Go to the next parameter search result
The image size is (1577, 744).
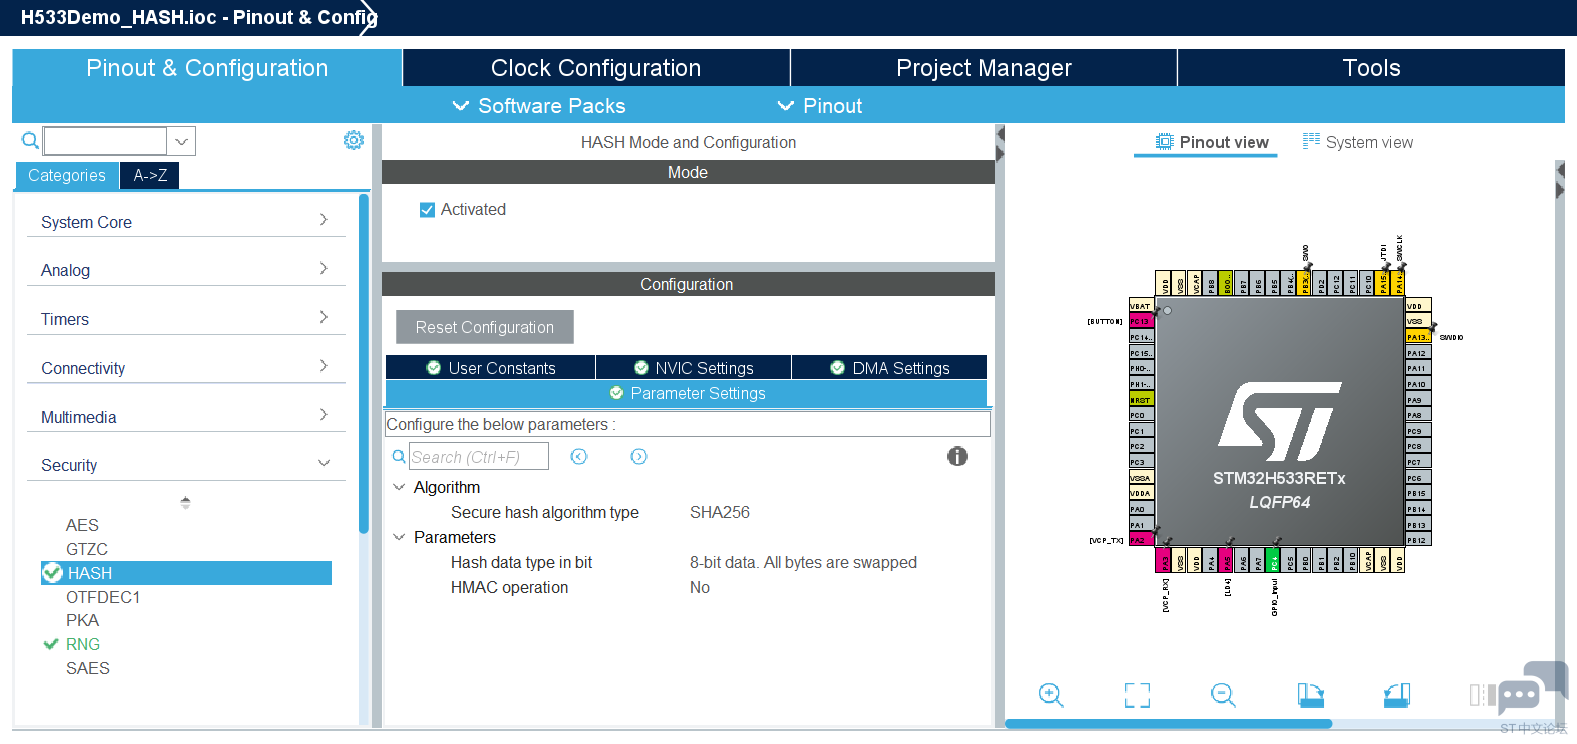point(639,456)
